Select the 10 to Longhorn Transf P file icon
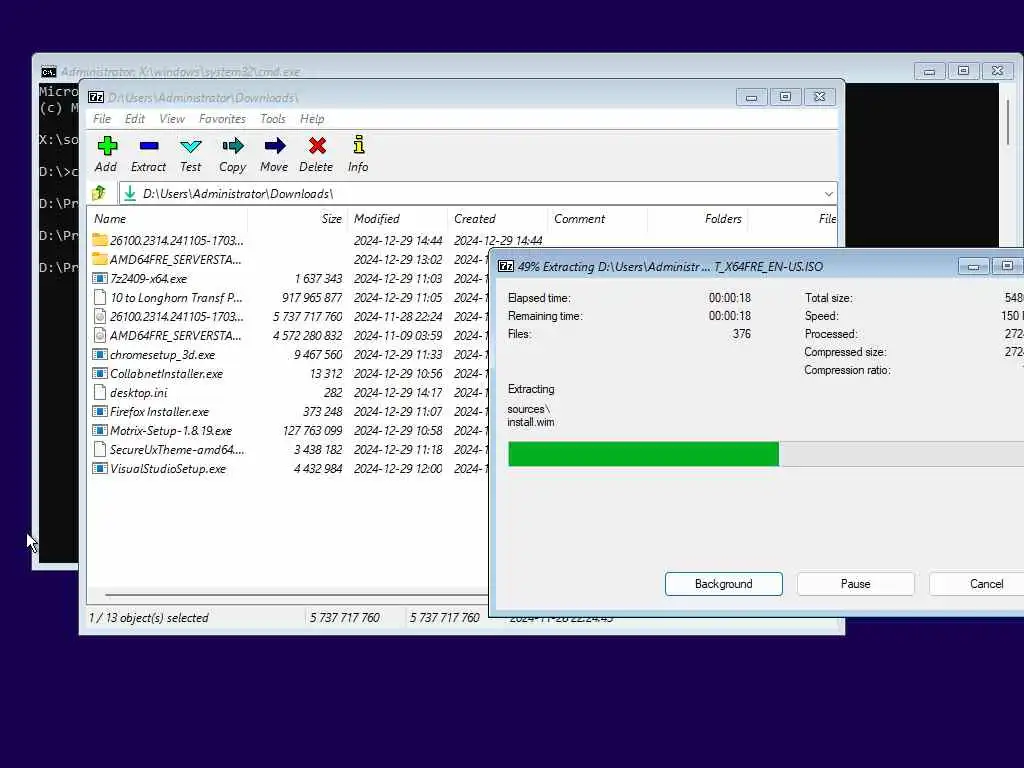The width and height of the screenshot is (1024, 768). coord(99,297)
